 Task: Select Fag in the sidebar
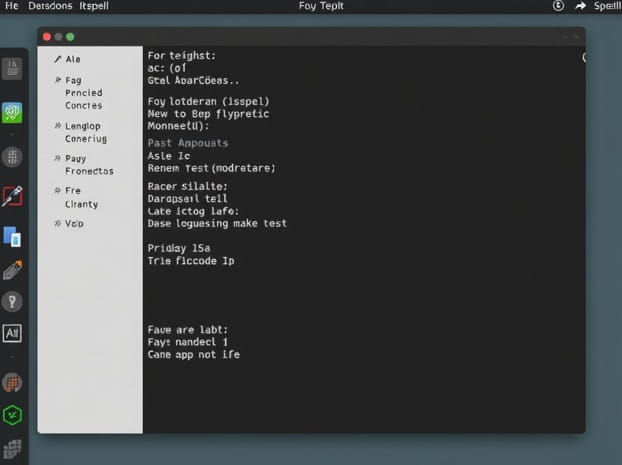(x=73, y=80)
